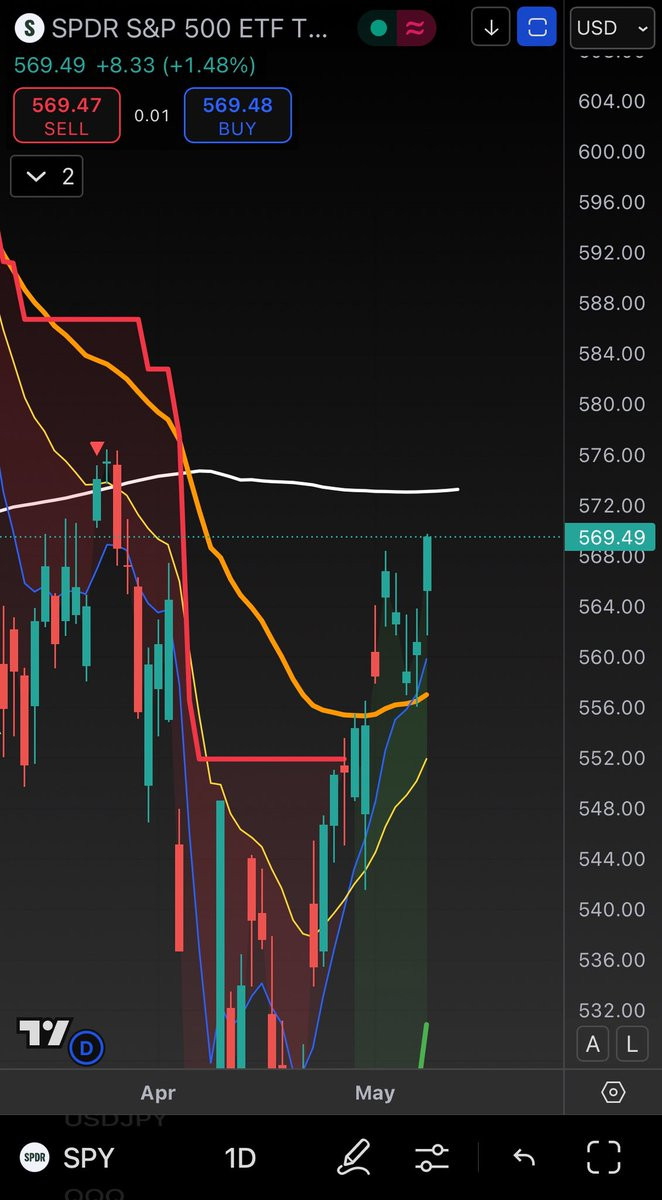Click the 569.48 BUY button

coord(237,115)
